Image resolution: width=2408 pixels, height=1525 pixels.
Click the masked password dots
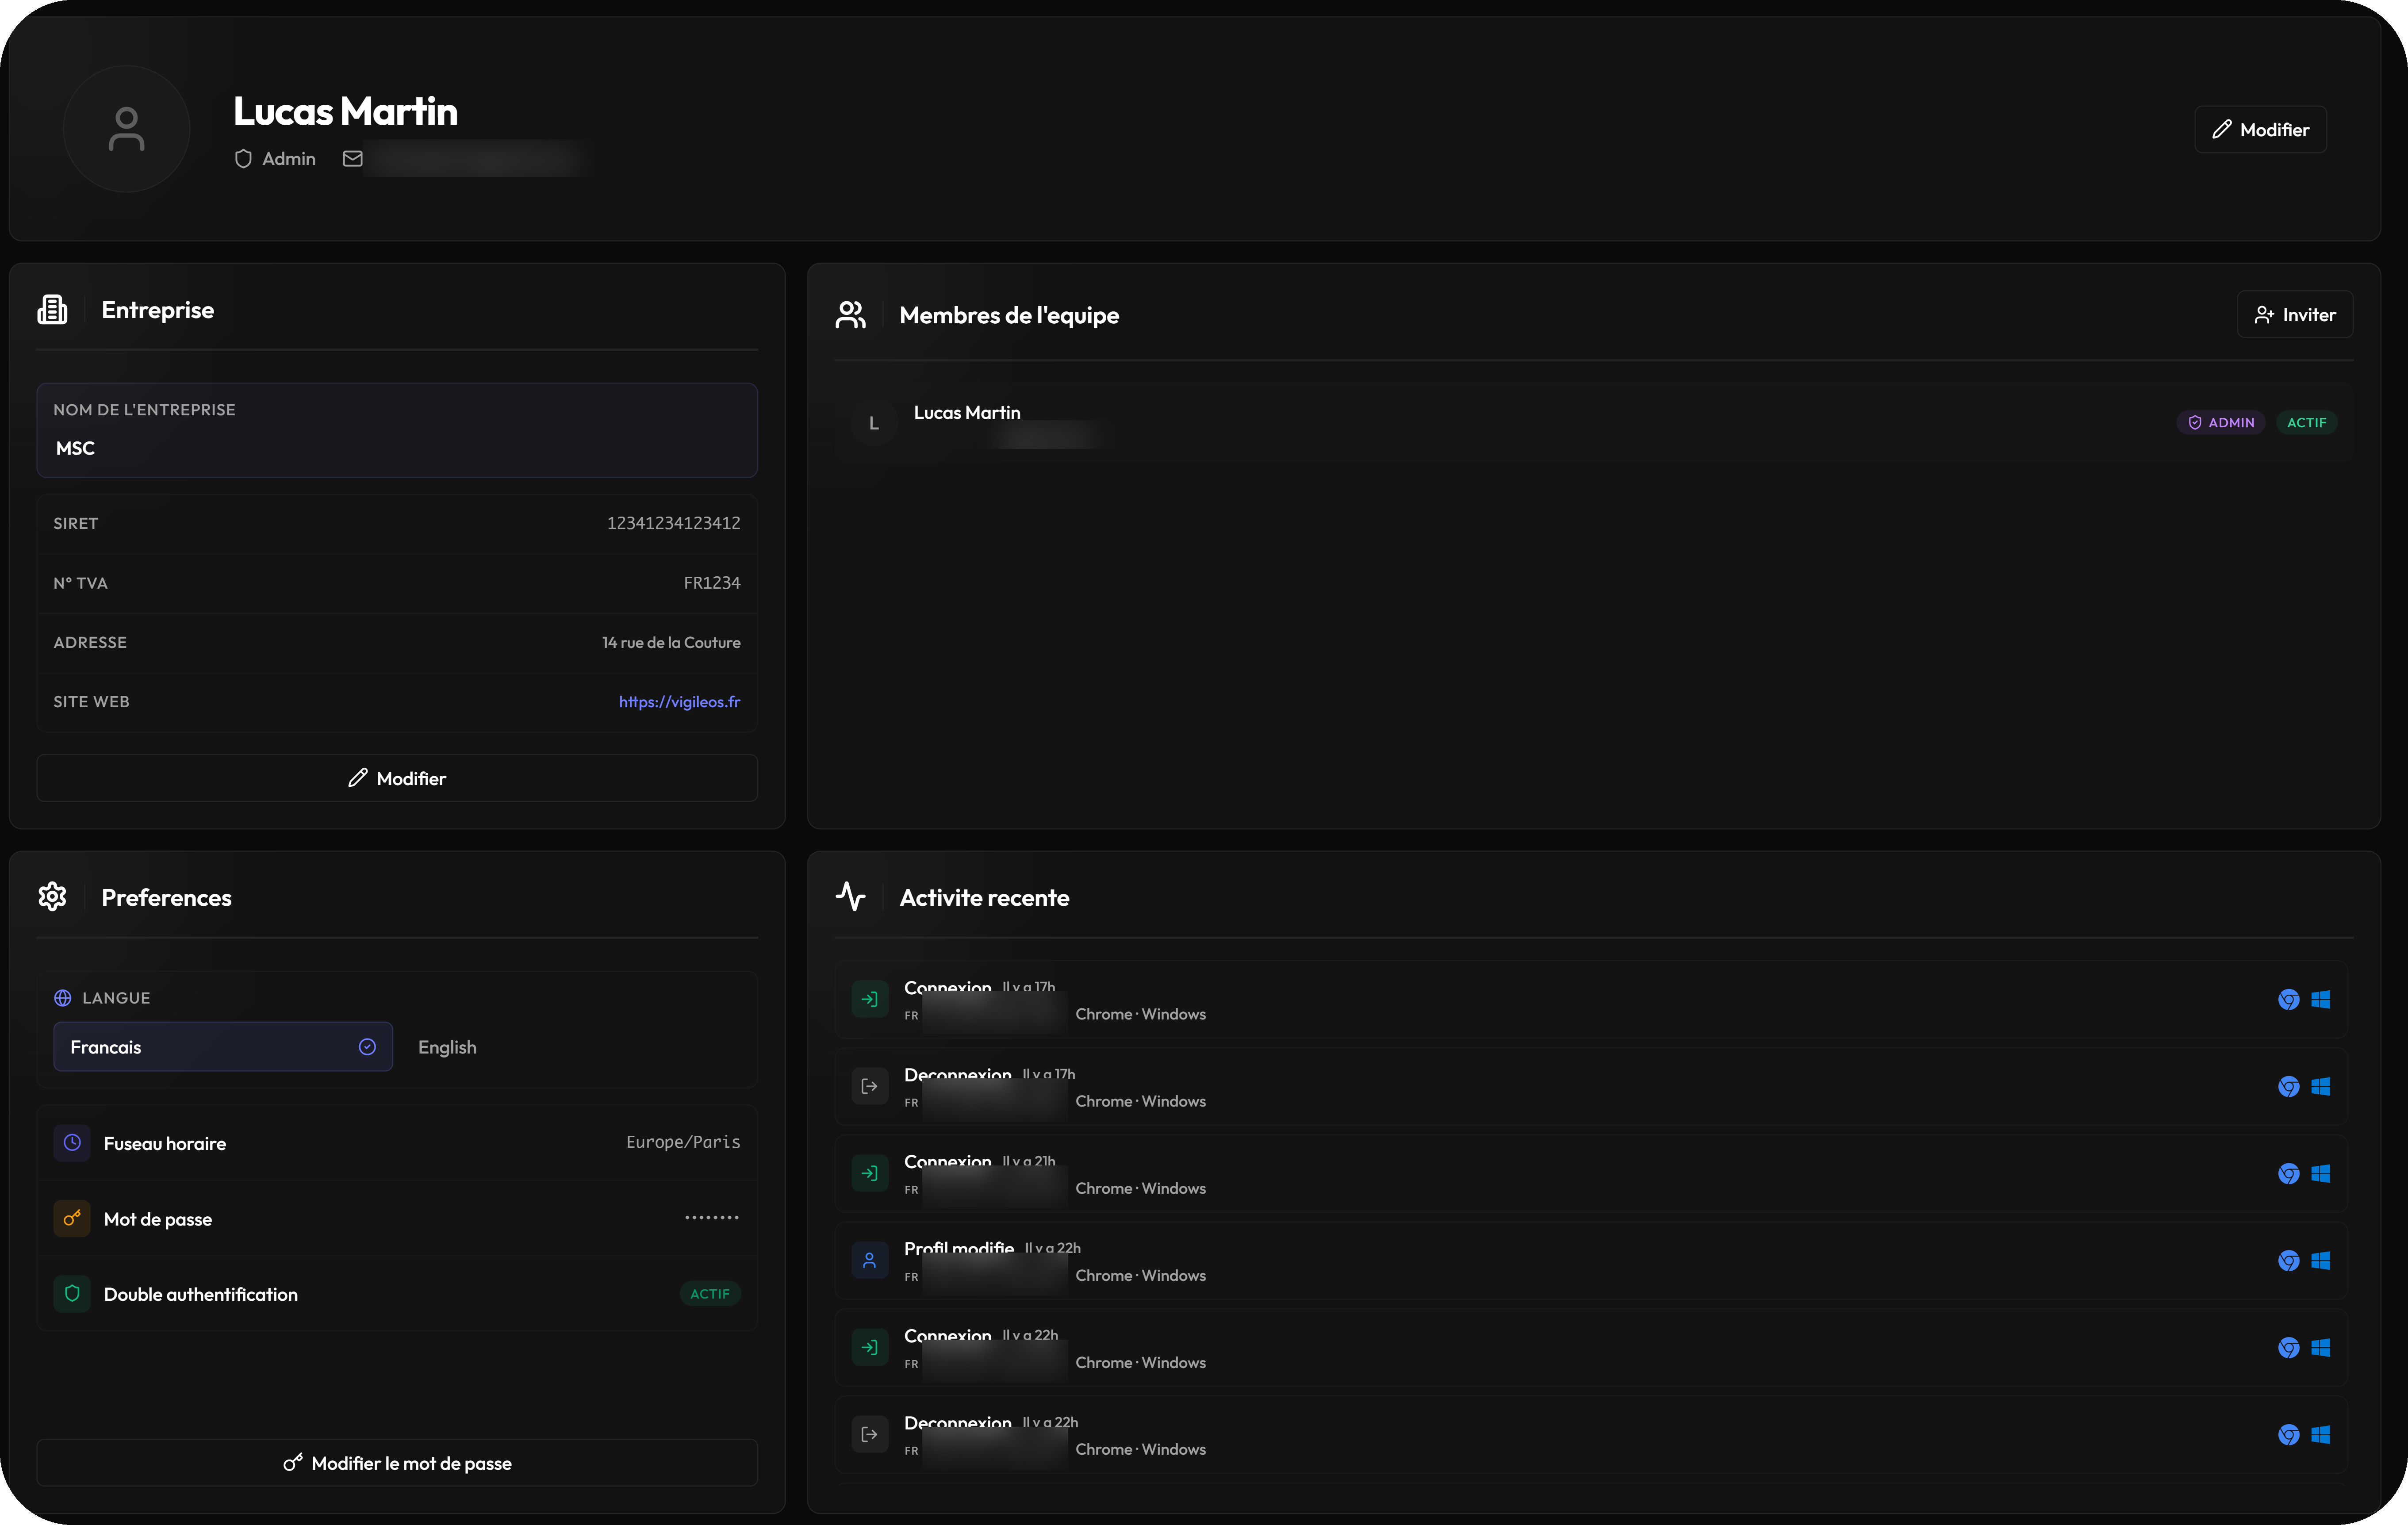pos(712,1217)
